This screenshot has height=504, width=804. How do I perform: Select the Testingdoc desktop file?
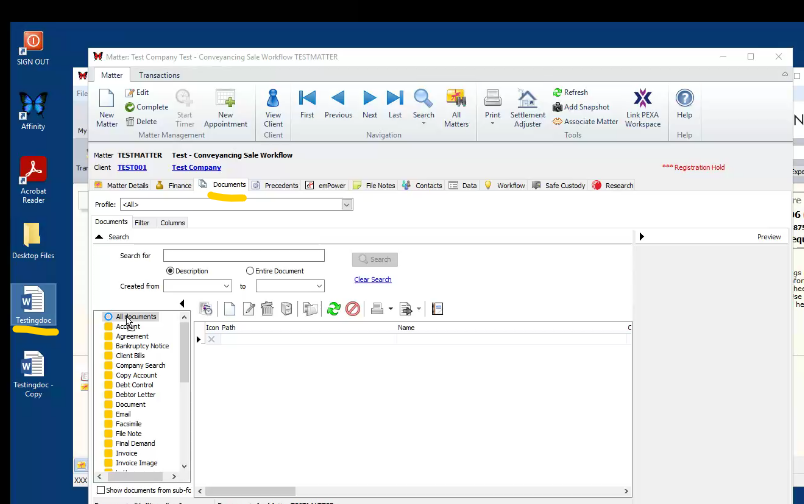tap(33, 305)
